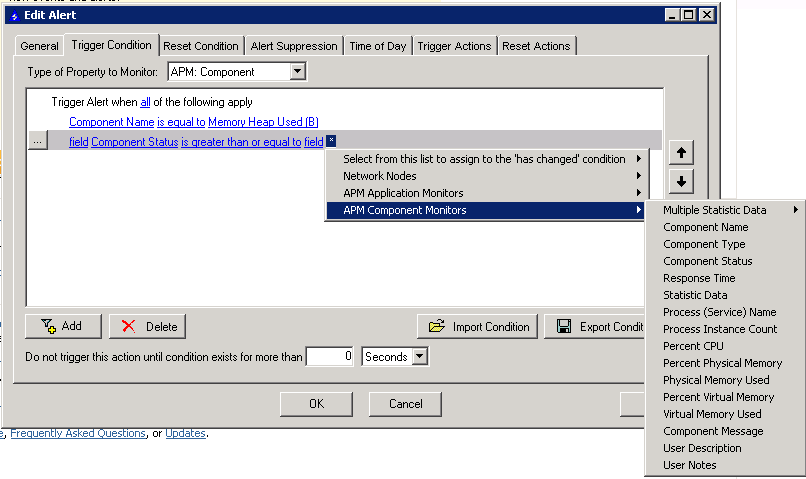Click the 'all' link in the trigger sentence

pyautogui.click(x=145, y=102)
